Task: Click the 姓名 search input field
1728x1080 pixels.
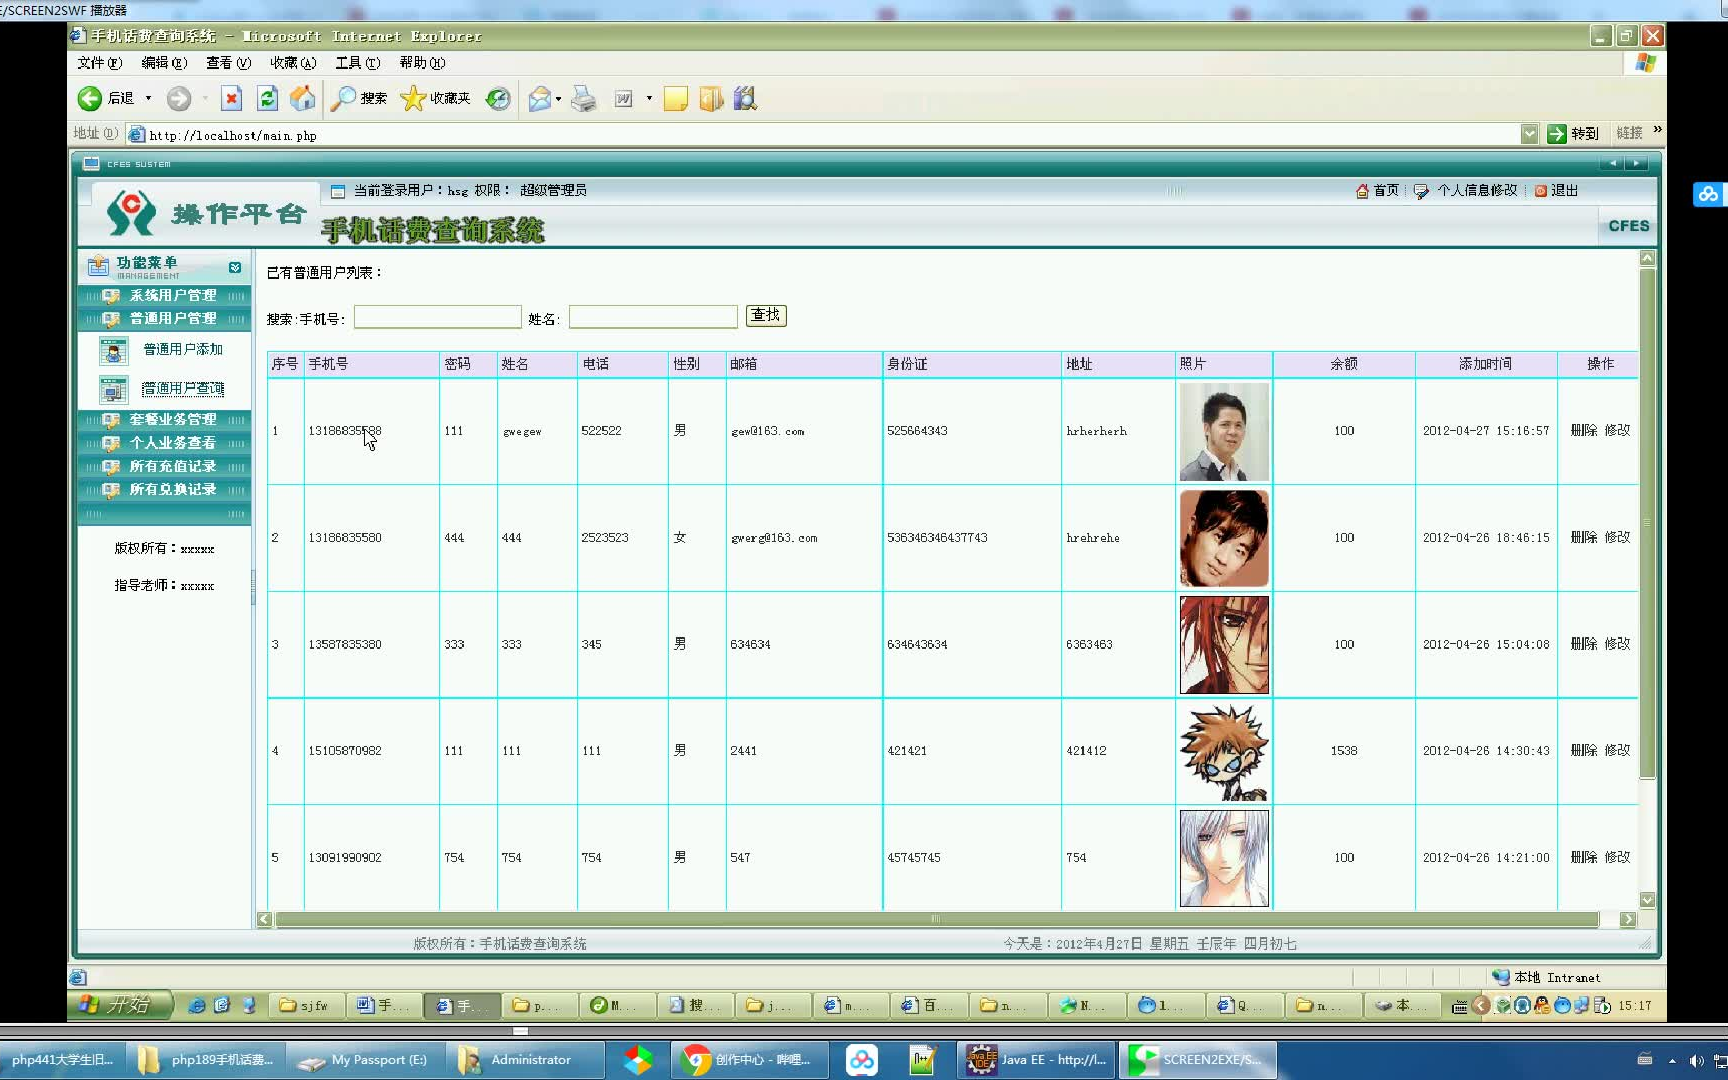Action: pos(653,317)
